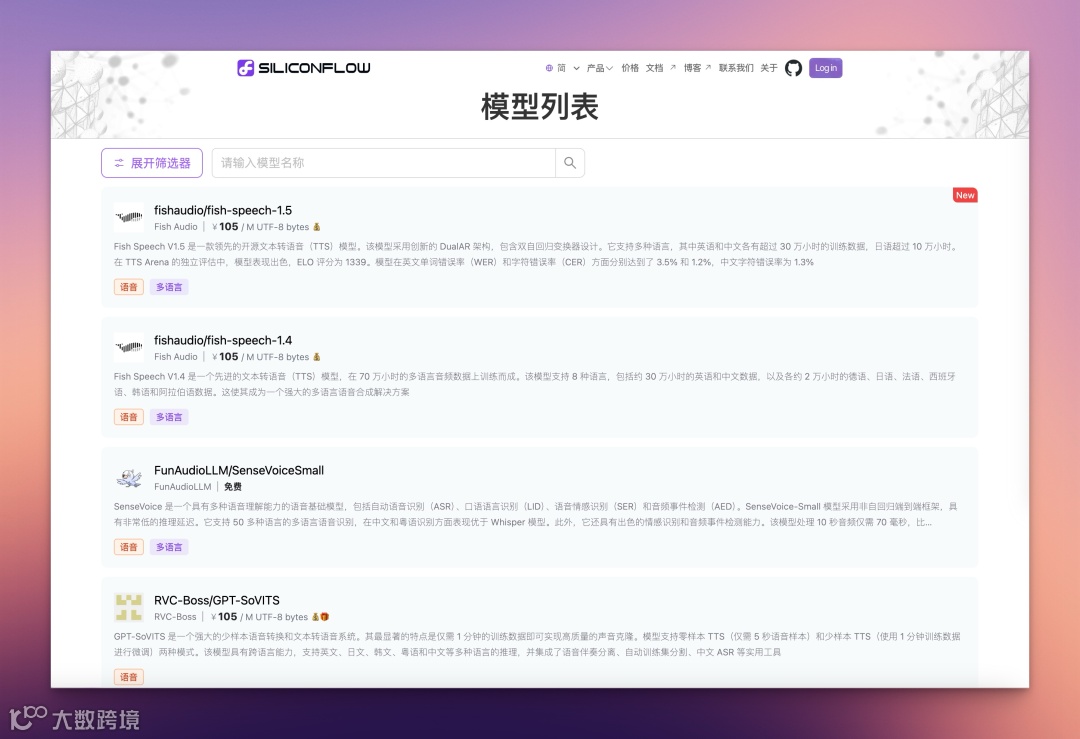Open the GitHub icon link
1080x739 pixels.
pyautogui.click(x=793, y=68)
